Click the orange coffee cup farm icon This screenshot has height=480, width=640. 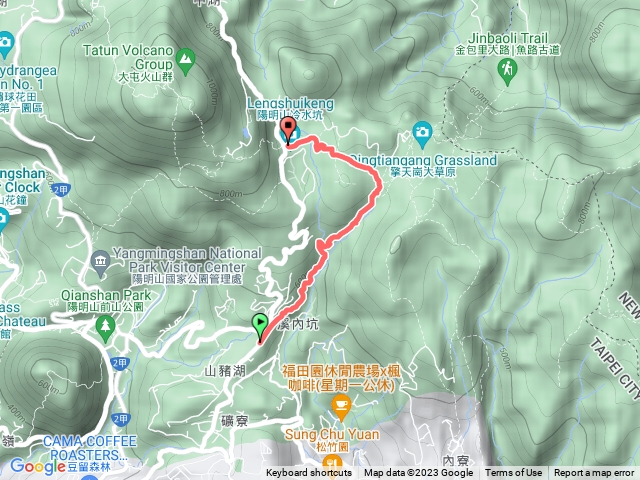(341, 407)
